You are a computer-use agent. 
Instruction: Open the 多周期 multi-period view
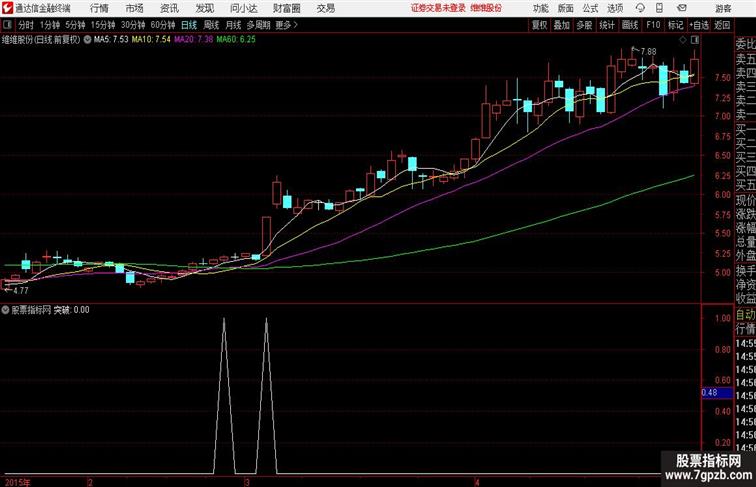point(259,25)
